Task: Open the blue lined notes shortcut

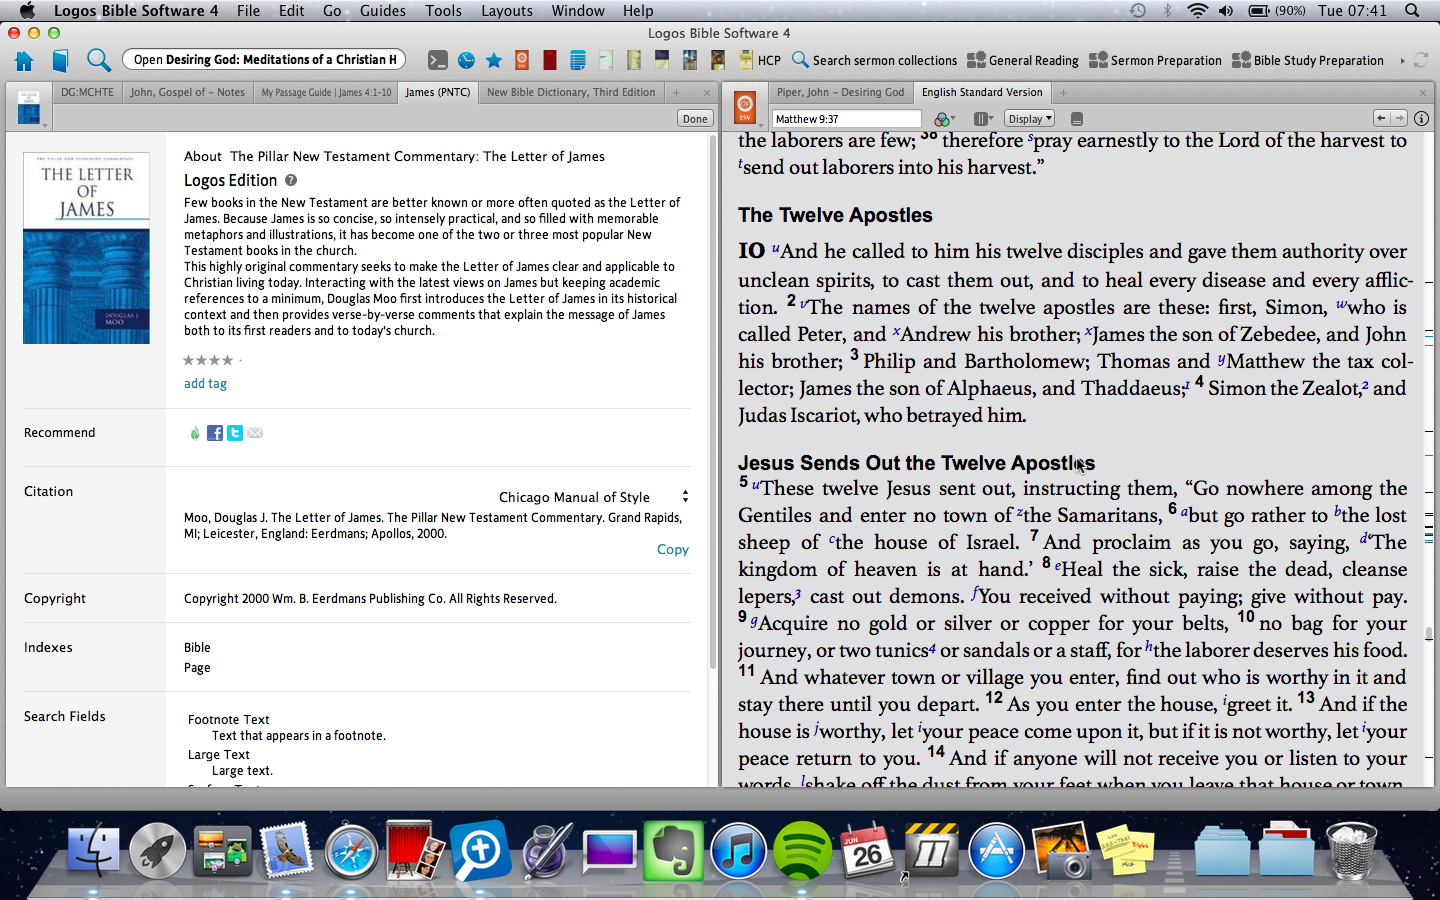Action: click(578, 60)
